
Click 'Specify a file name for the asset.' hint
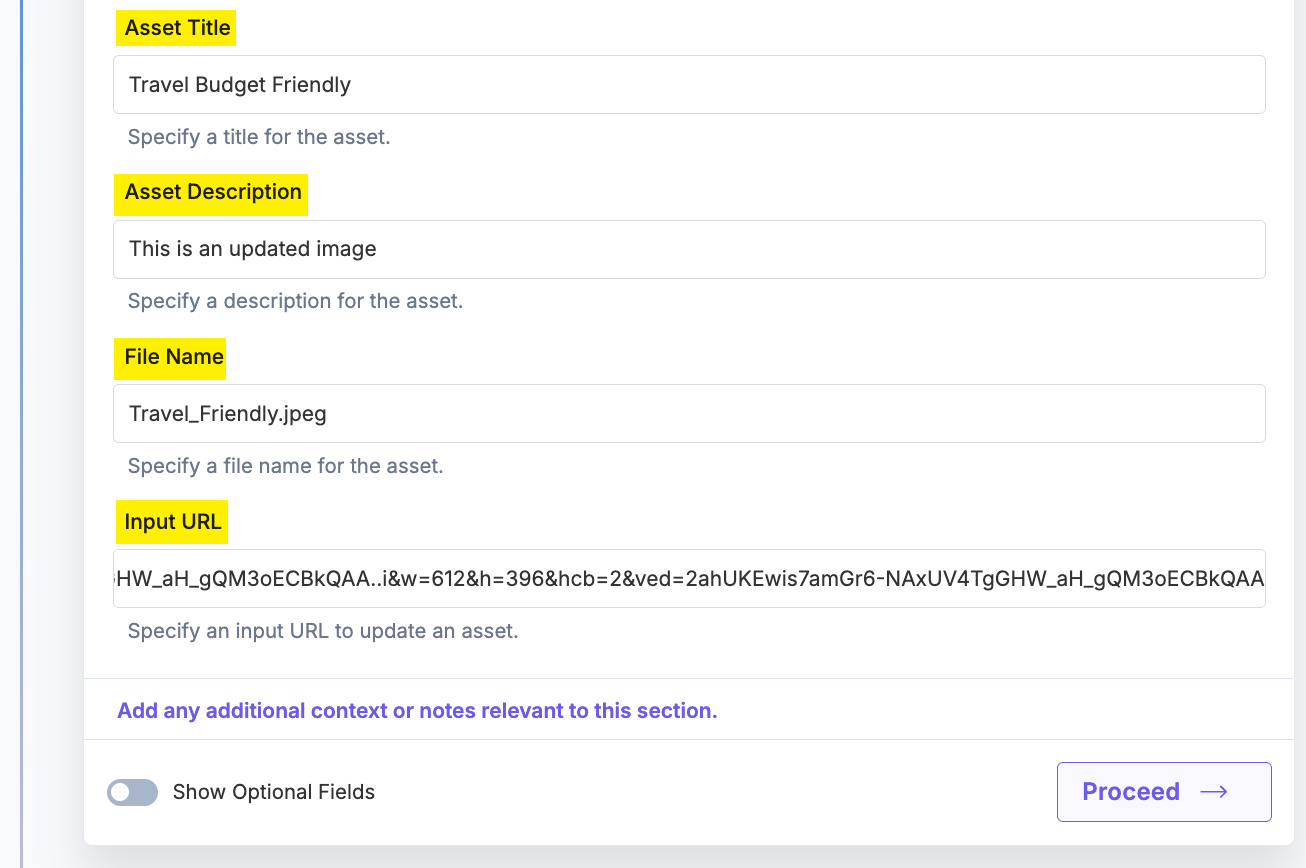click(285, 466)
